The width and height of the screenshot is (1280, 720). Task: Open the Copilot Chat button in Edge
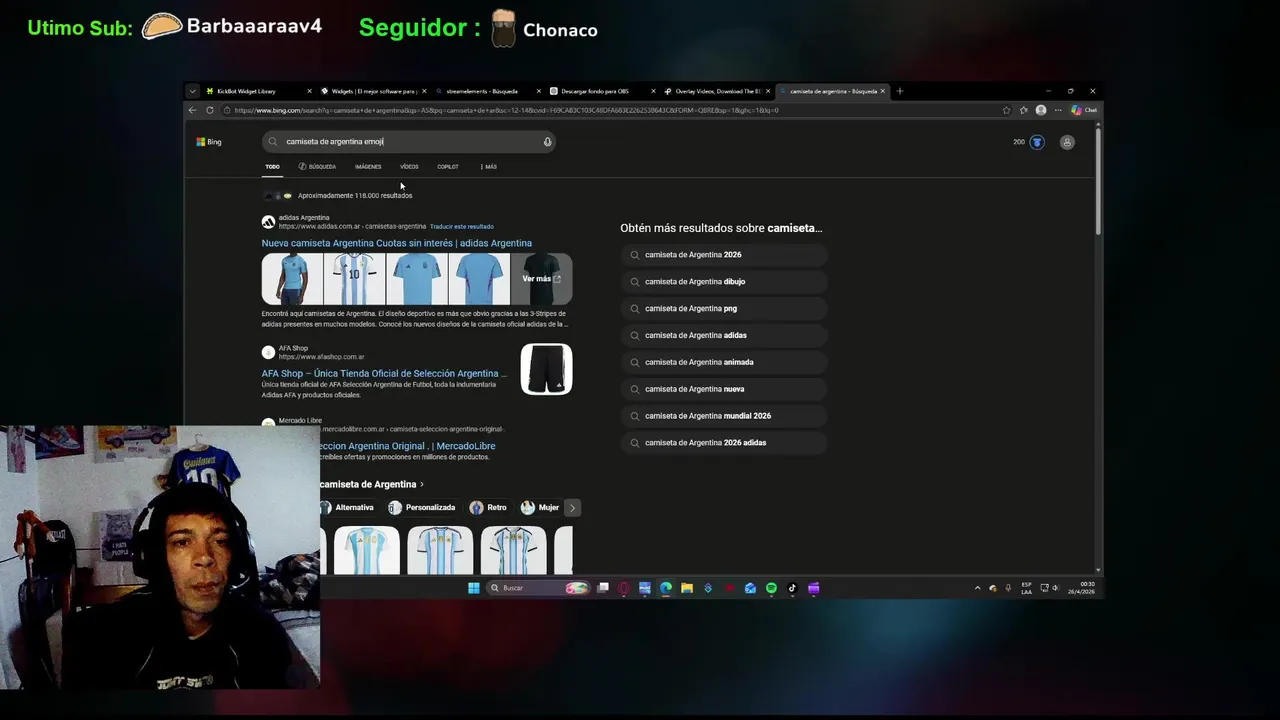pos(1084,110)
